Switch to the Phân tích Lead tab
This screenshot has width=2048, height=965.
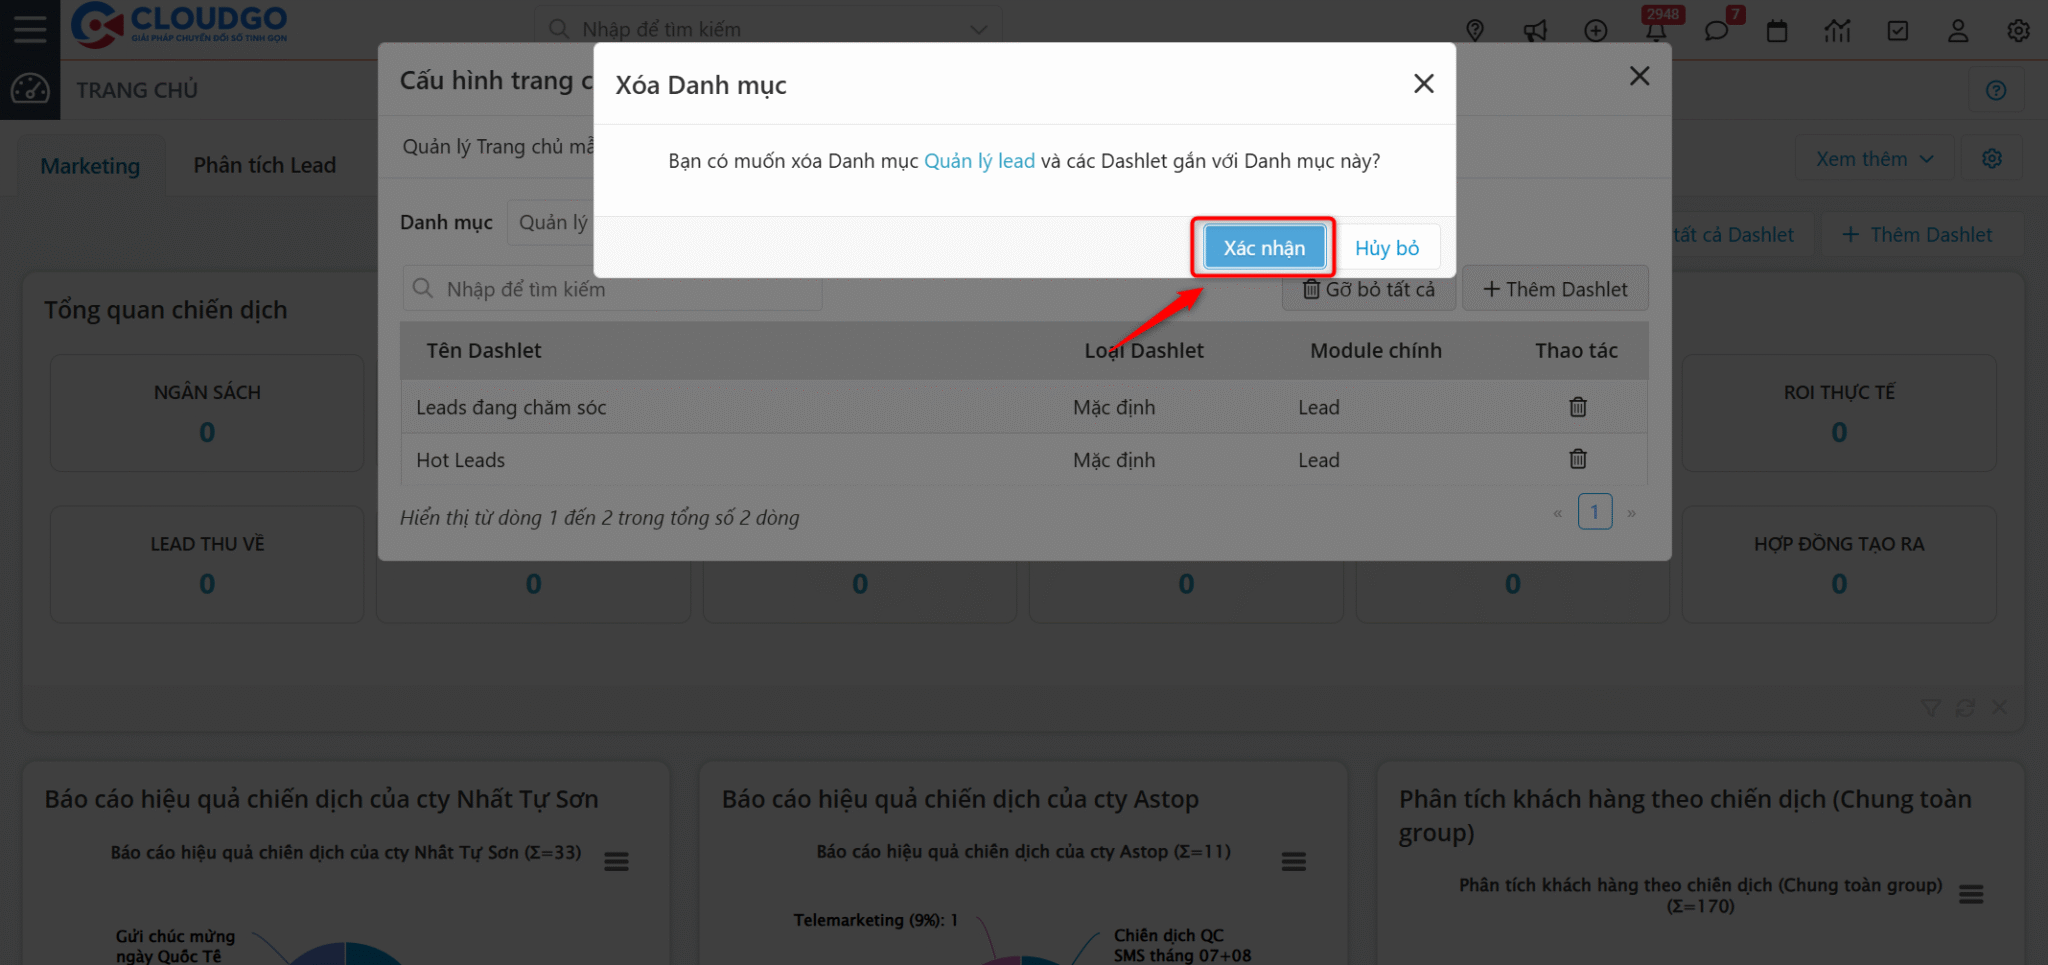click(x=265, y=165)
